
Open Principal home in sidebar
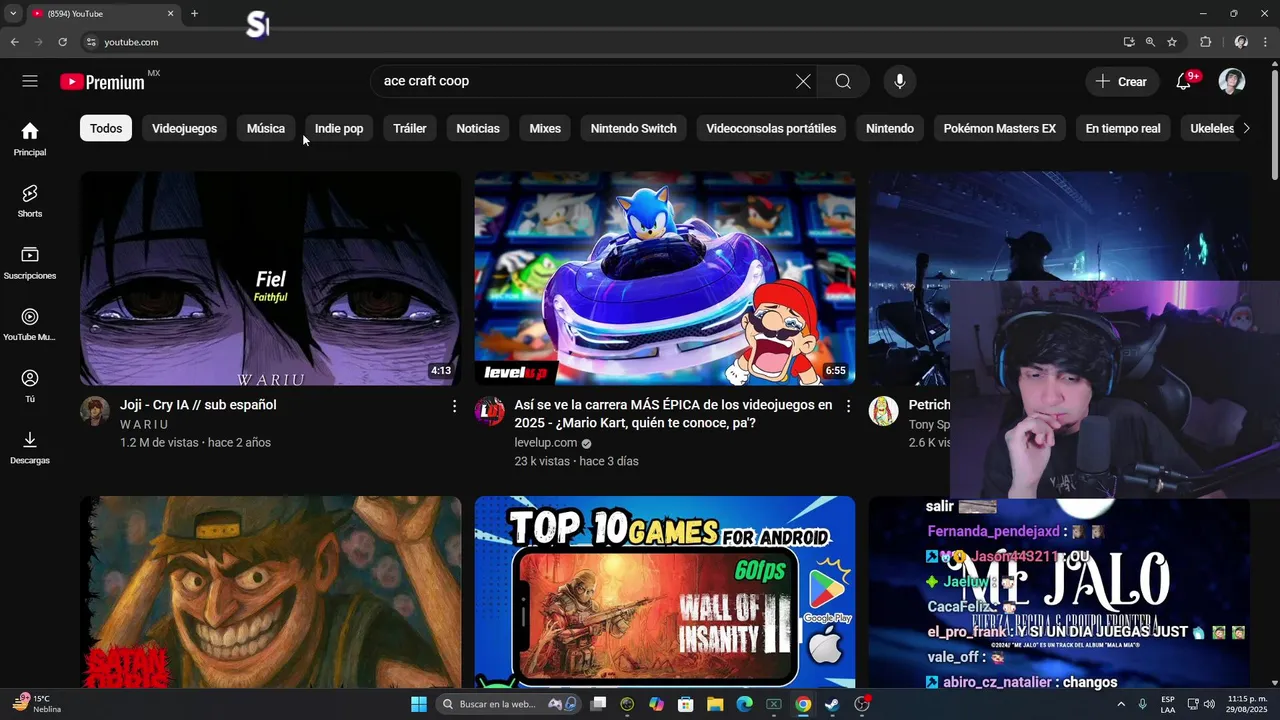coord(30,139)
